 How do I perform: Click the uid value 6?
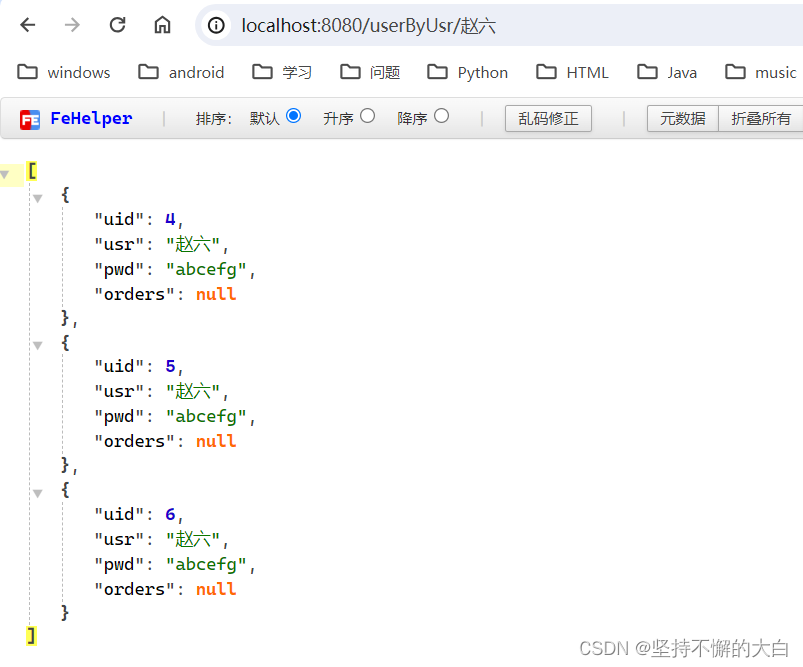click(170, 514)
